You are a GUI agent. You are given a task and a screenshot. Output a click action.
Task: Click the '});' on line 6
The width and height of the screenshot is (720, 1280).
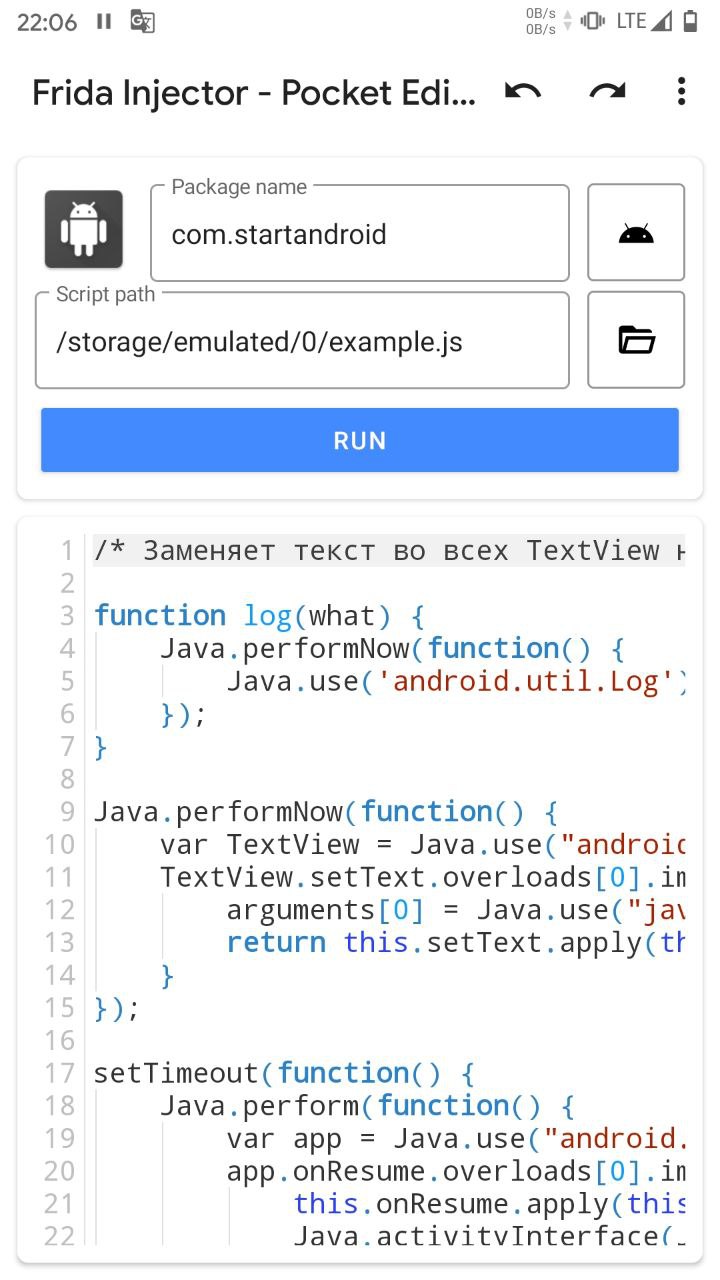(x=183, y=714)
